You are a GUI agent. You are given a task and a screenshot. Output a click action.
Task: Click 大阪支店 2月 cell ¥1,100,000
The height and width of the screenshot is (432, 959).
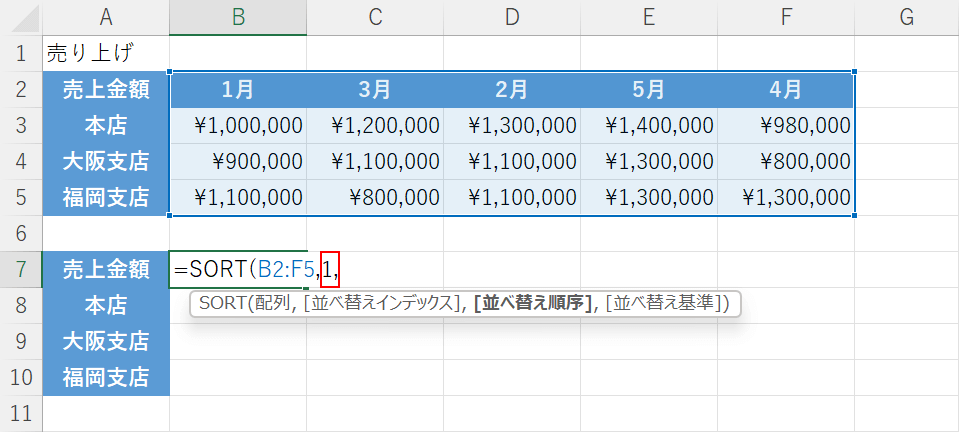pos(512,162)
